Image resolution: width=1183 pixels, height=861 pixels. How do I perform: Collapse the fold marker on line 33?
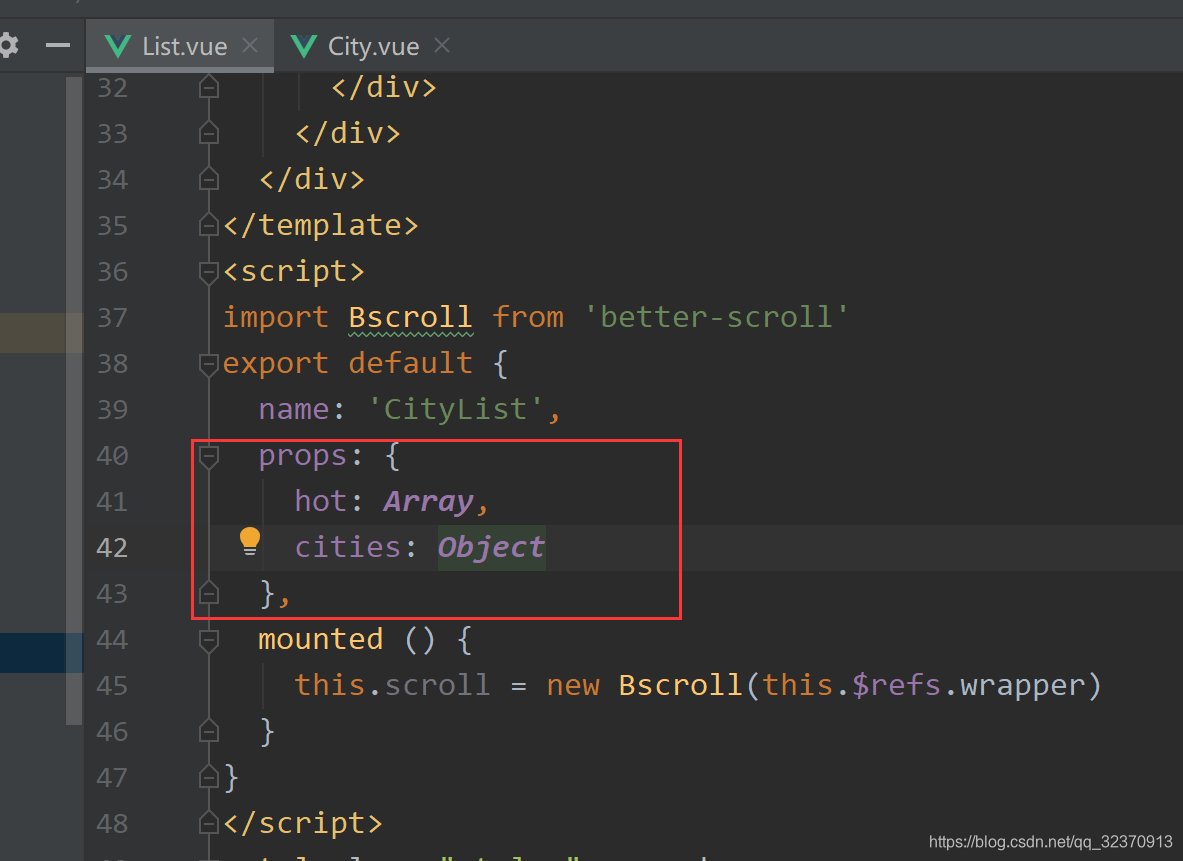pyautogui.click(x=209, y=133)
